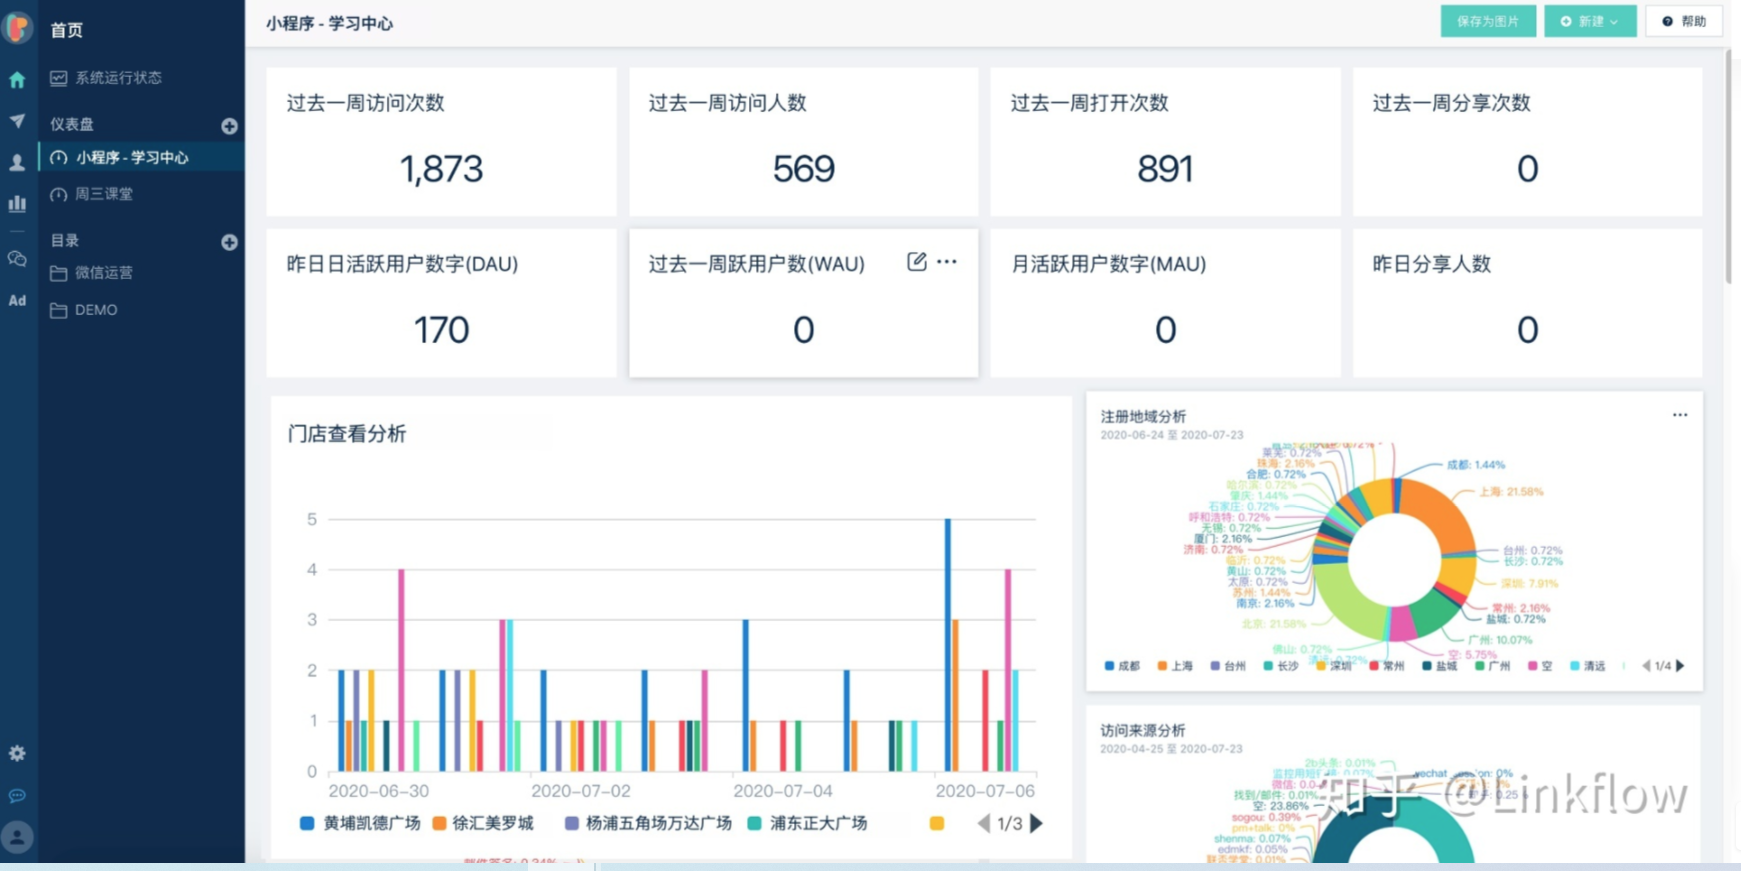Open 系统运行状态 in sidebar

[106, 78]
